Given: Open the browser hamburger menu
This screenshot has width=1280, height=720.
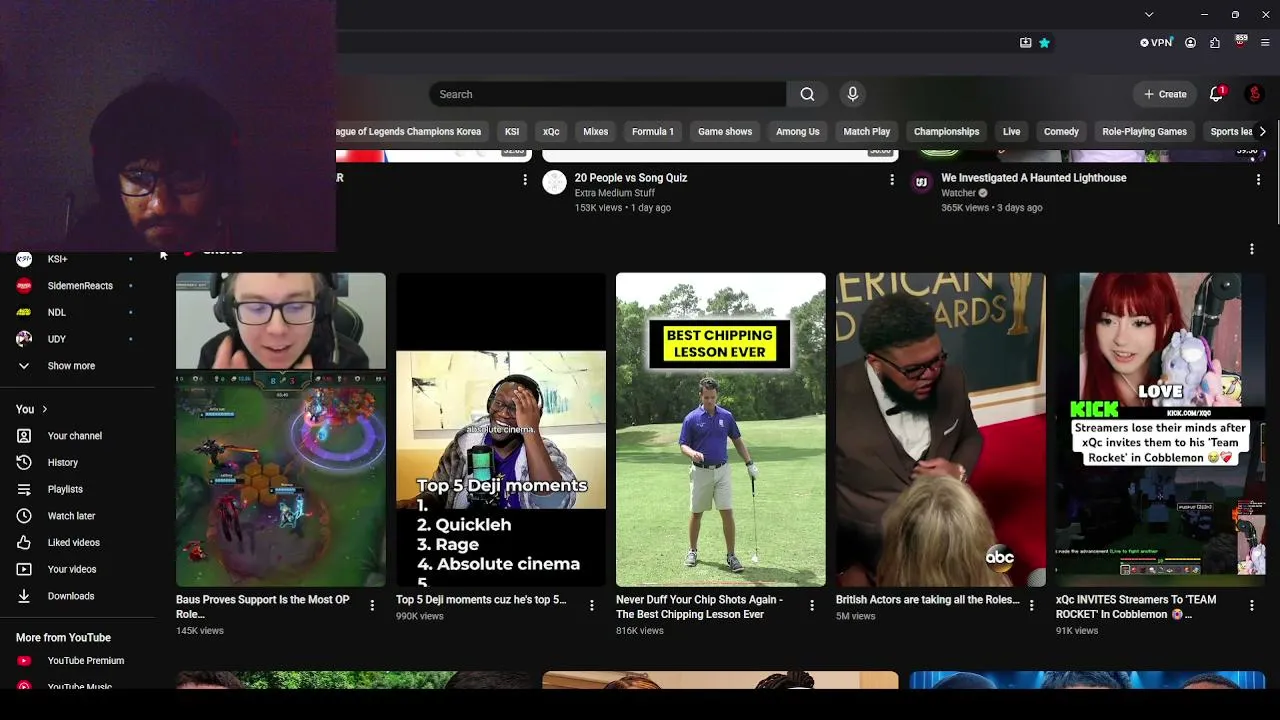Looking at the screenshot, I should tap(1265, 43).
